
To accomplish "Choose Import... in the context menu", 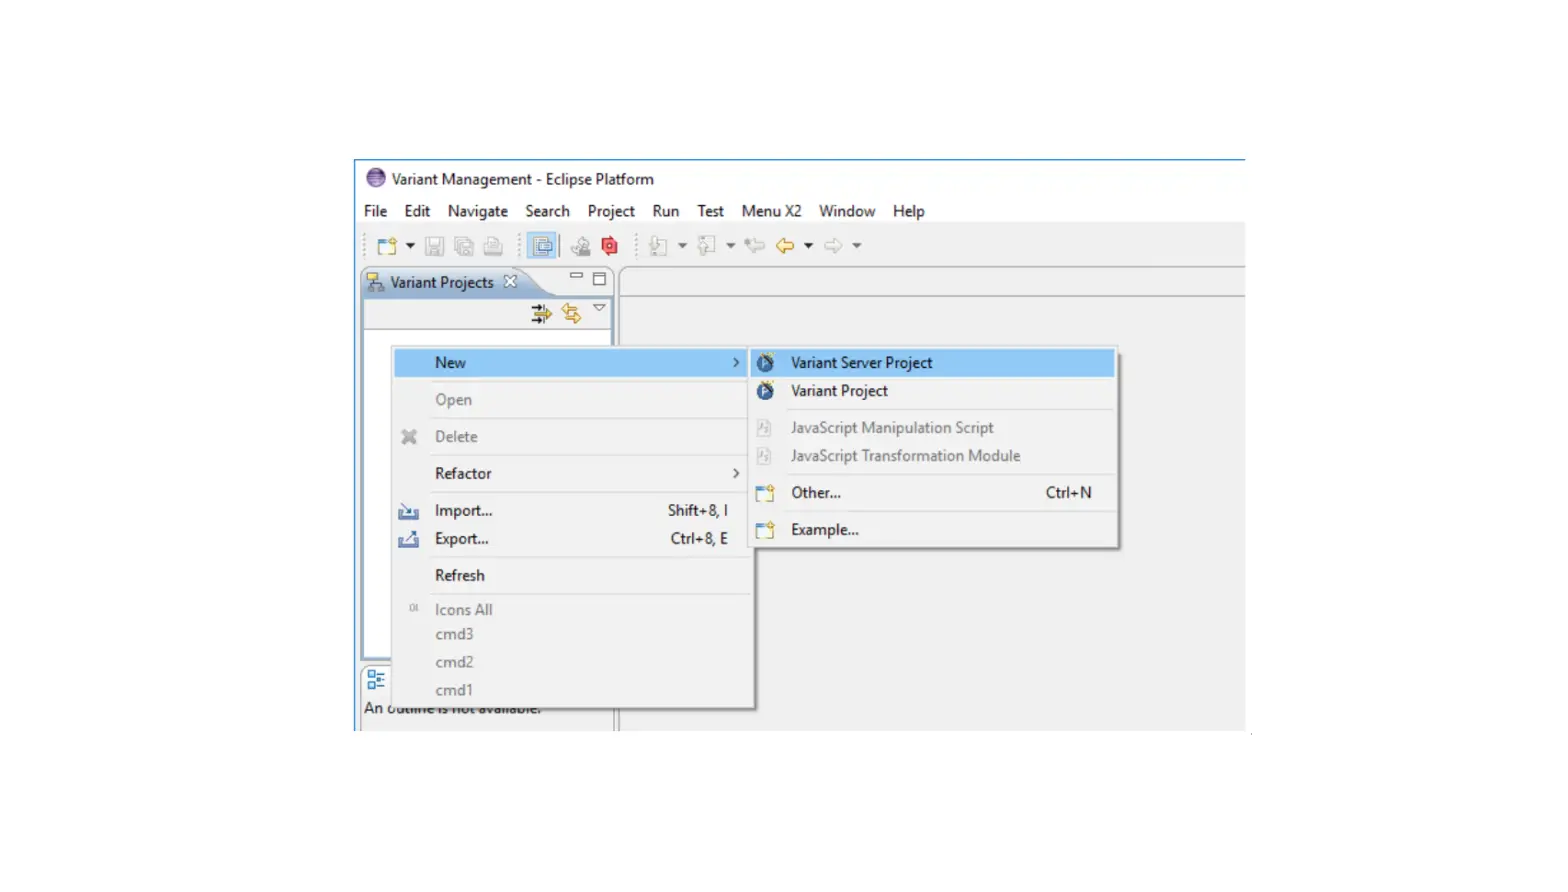I will [x=570, y=511].
